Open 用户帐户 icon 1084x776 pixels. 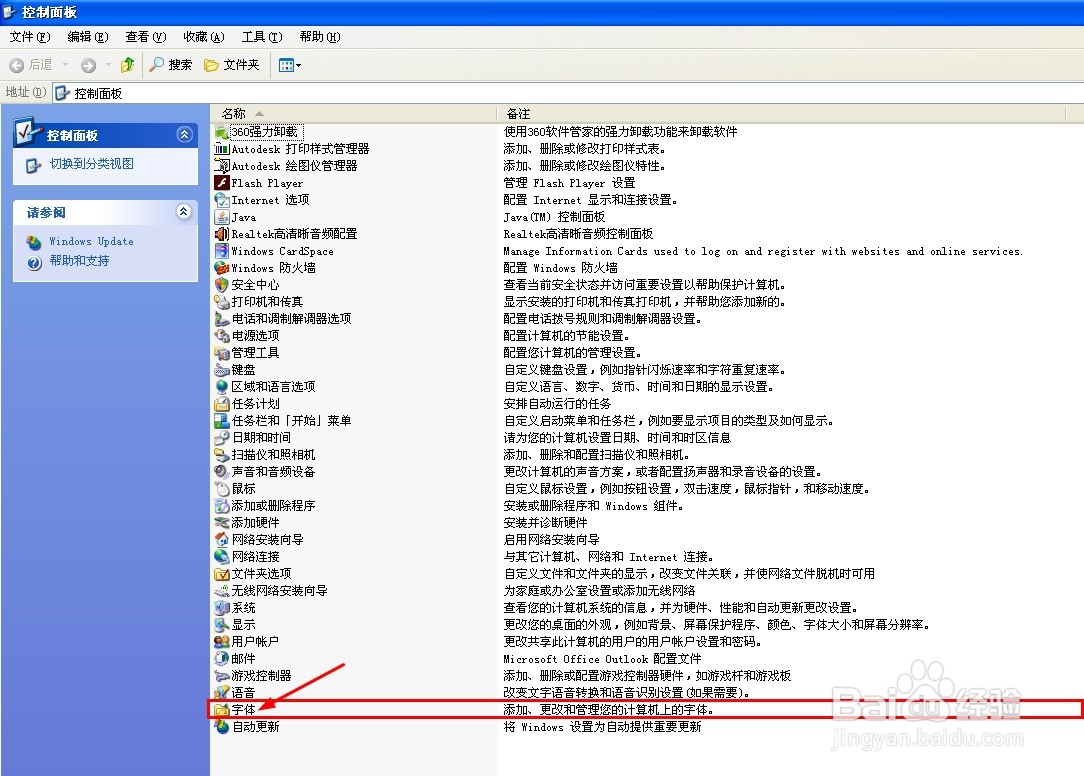pyautogui.click(x=221, y=642)
